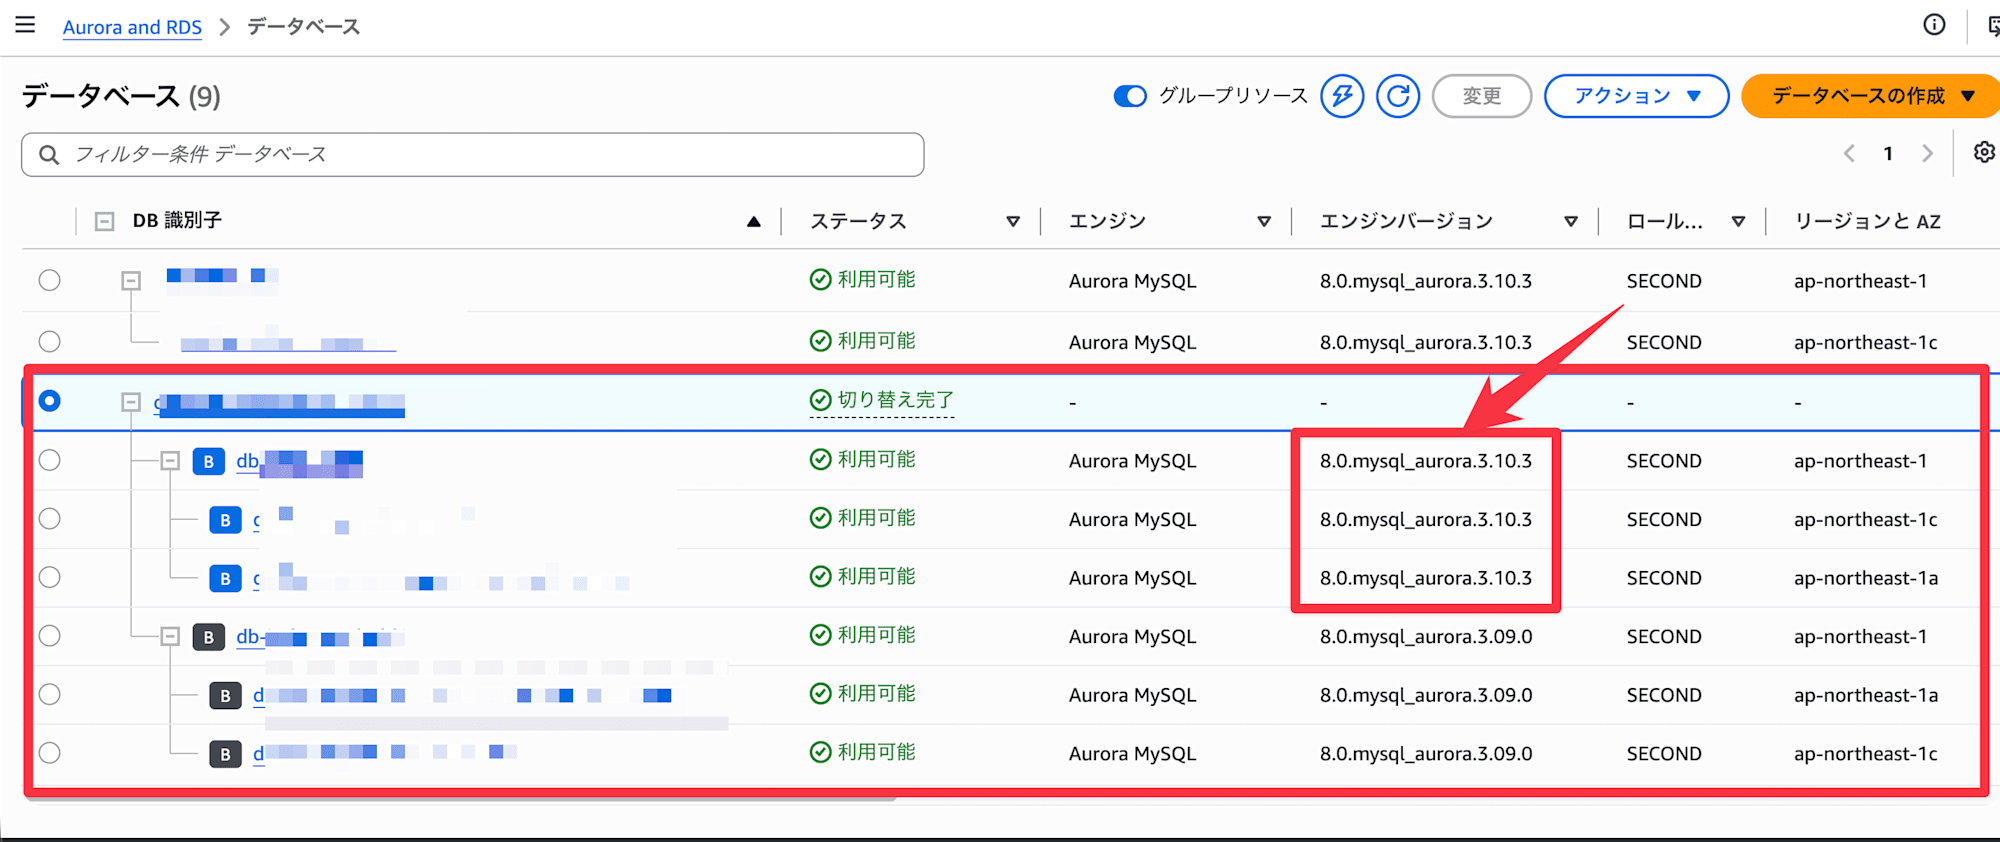Click status check icon in blue-badge ap-northeast-1 row
Image resolution: width=2000 pixels, height=842 pixels.
(820, 459)
